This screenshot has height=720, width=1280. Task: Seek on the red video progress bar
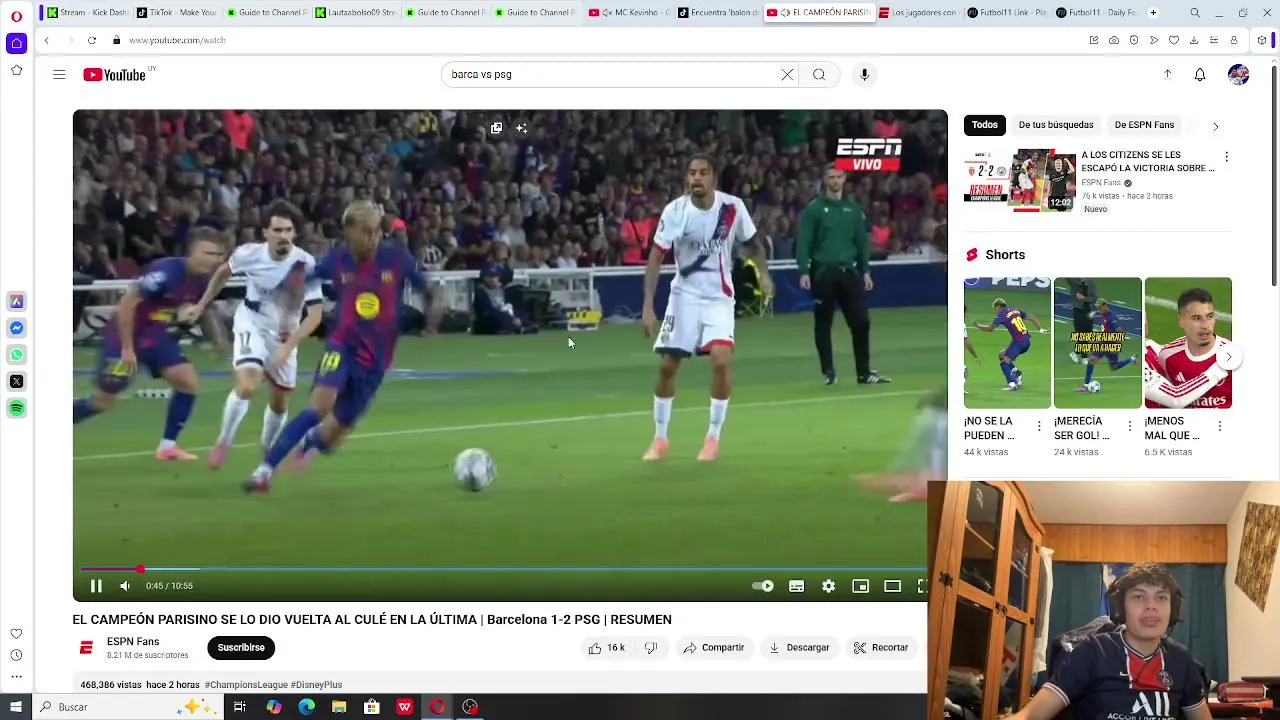(504, 569)
